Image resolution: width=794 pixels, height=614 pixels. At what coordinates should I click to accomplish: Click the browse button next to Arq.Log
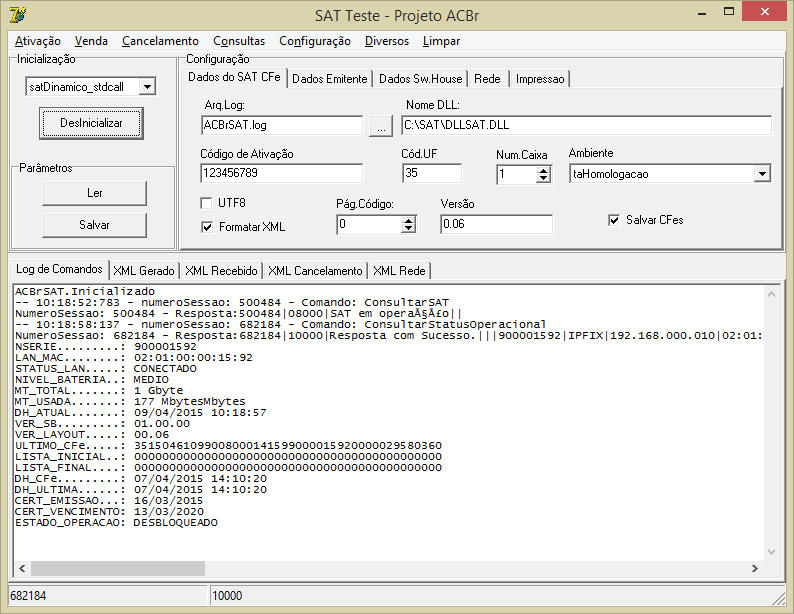click(x=381, y=126)
